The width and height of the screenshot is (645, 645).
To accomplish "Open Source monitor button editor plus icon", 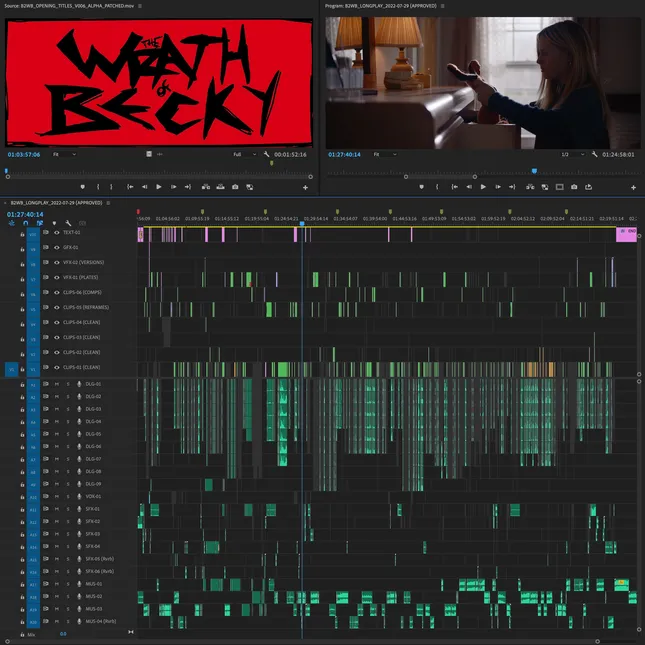I will pyautogui.click(x=305, y=188).
